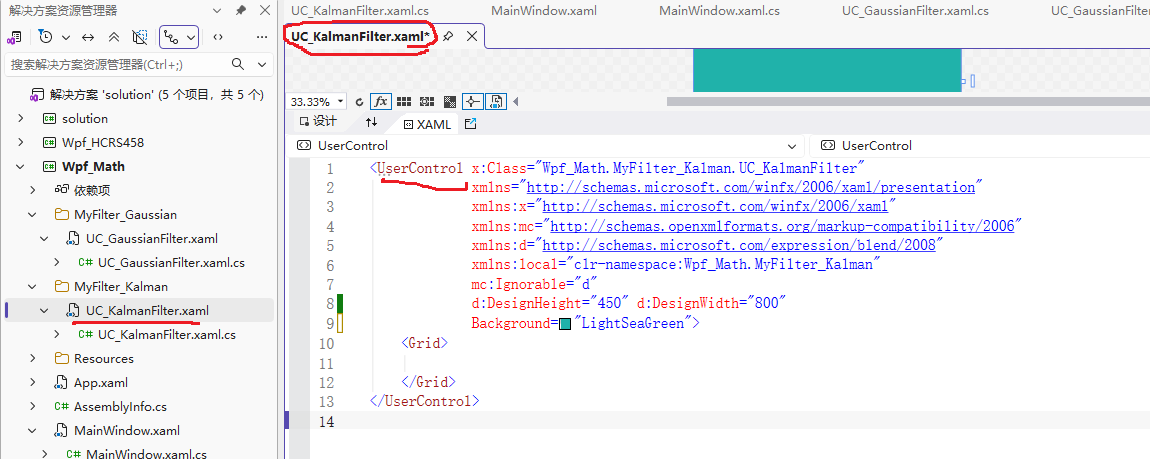Screen dimensions: 1150x459
Task: Select AssemblyInfo.cs in tree
Action: coord(120,406)
